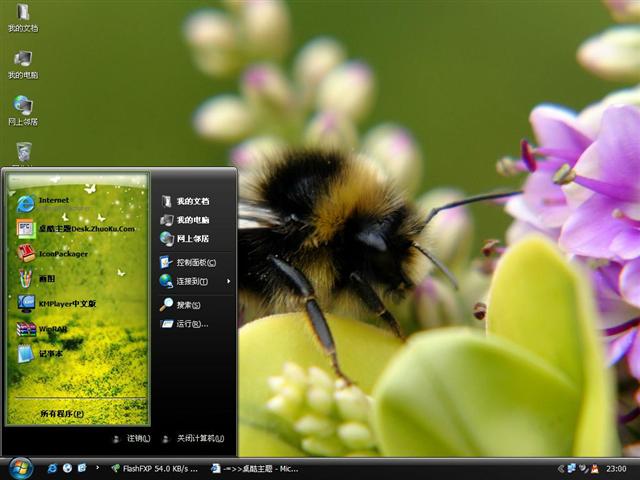Open 记事本 notepad in Start menu
640x480 pixels.
coord(40,354)
